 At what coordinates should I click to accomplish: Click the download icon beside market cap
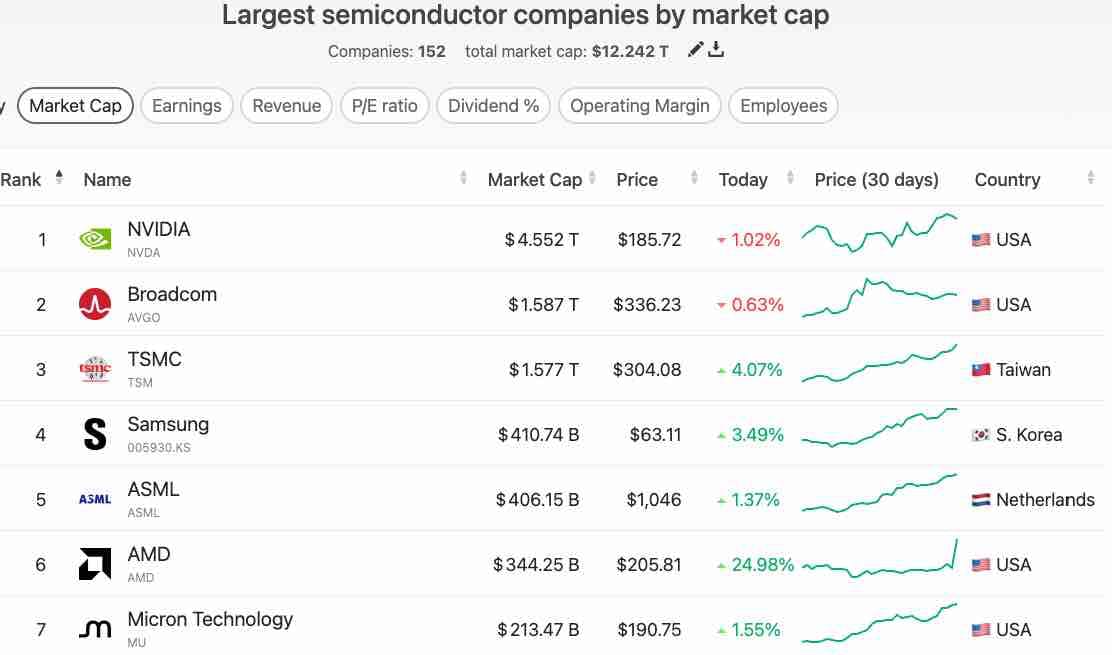click(x=716, y=50)
